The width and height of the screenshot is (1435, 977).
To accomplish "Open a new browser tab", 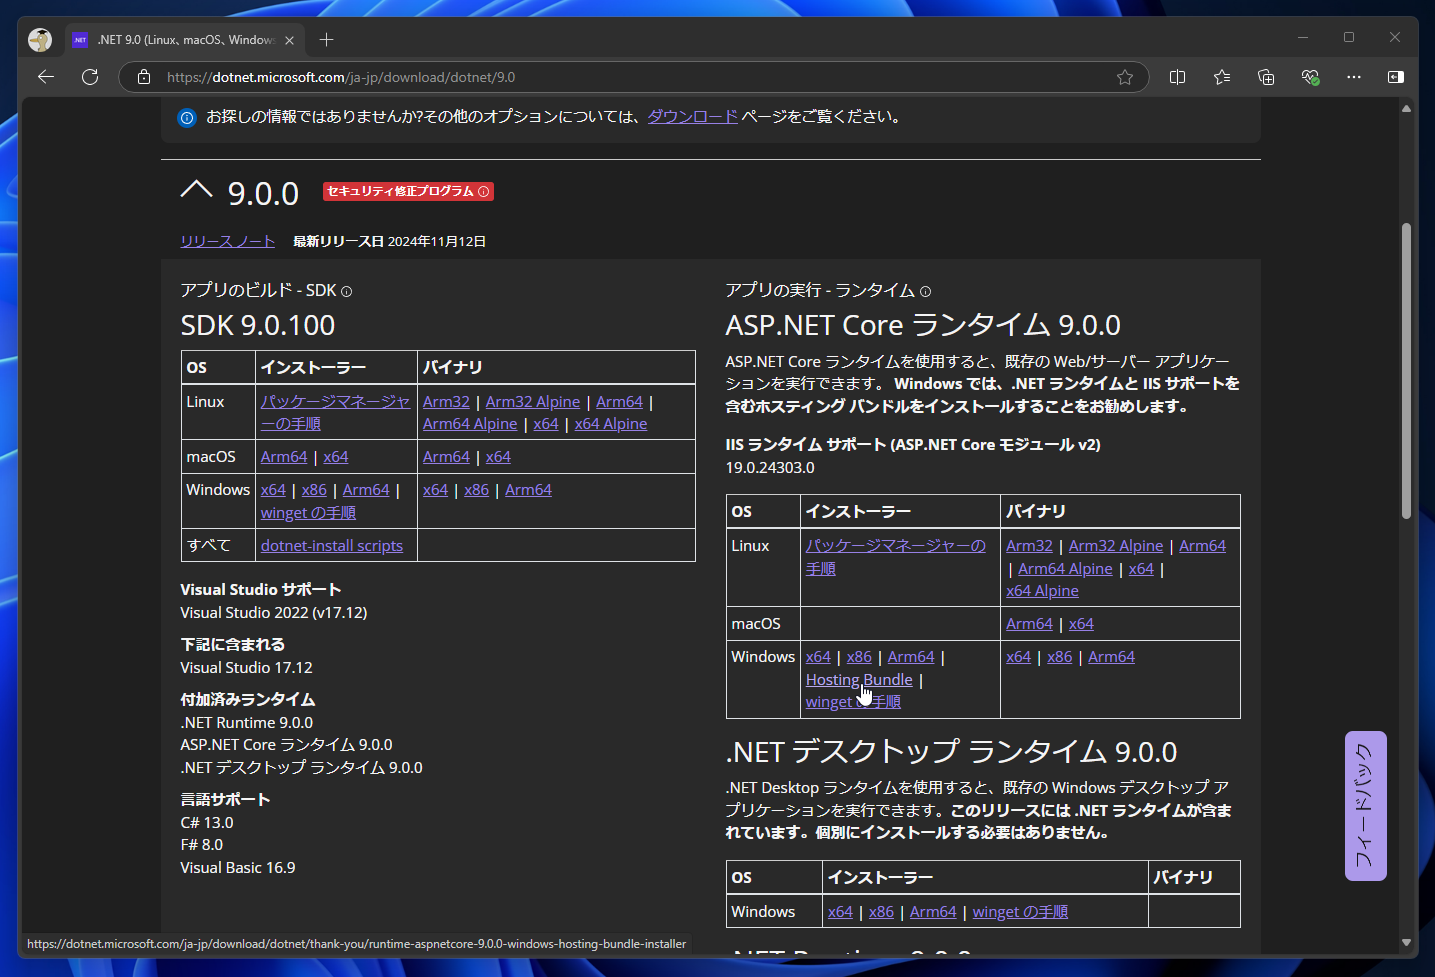I will [326, 40].
